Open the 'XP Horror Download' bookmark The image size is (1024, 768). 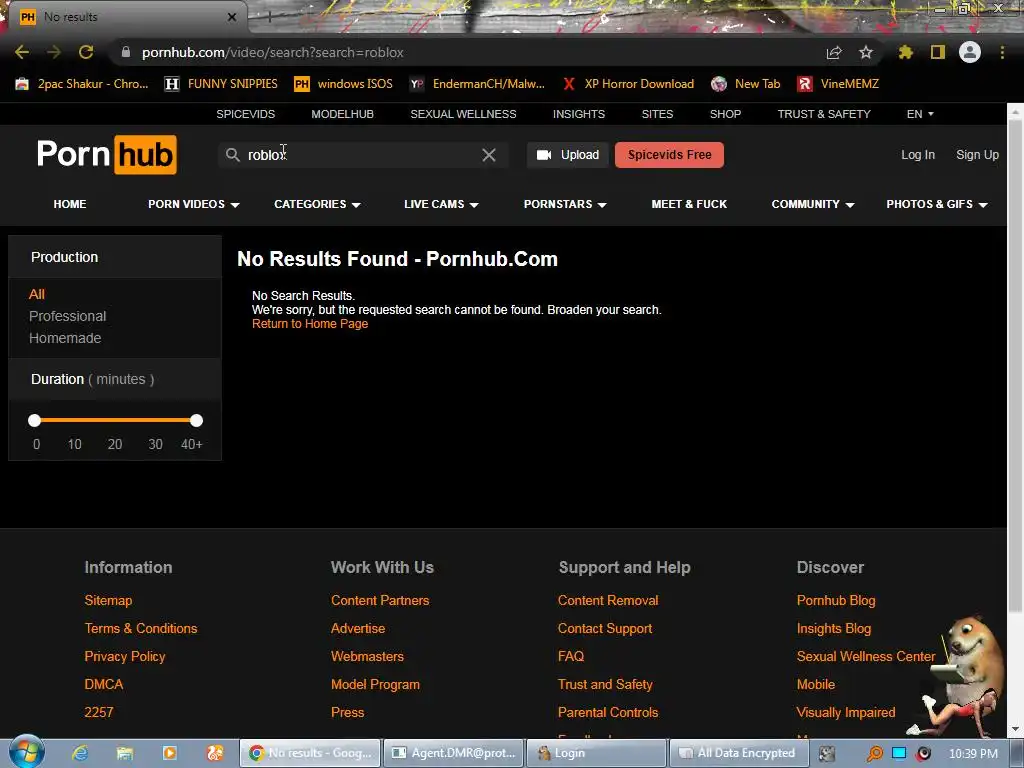[628, 84]
